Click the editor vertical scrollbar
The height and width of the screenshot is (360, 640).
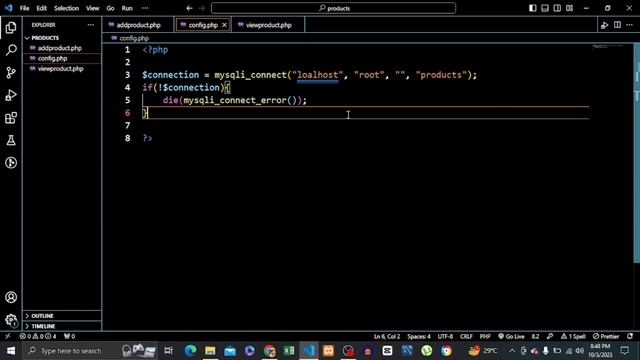636,153
